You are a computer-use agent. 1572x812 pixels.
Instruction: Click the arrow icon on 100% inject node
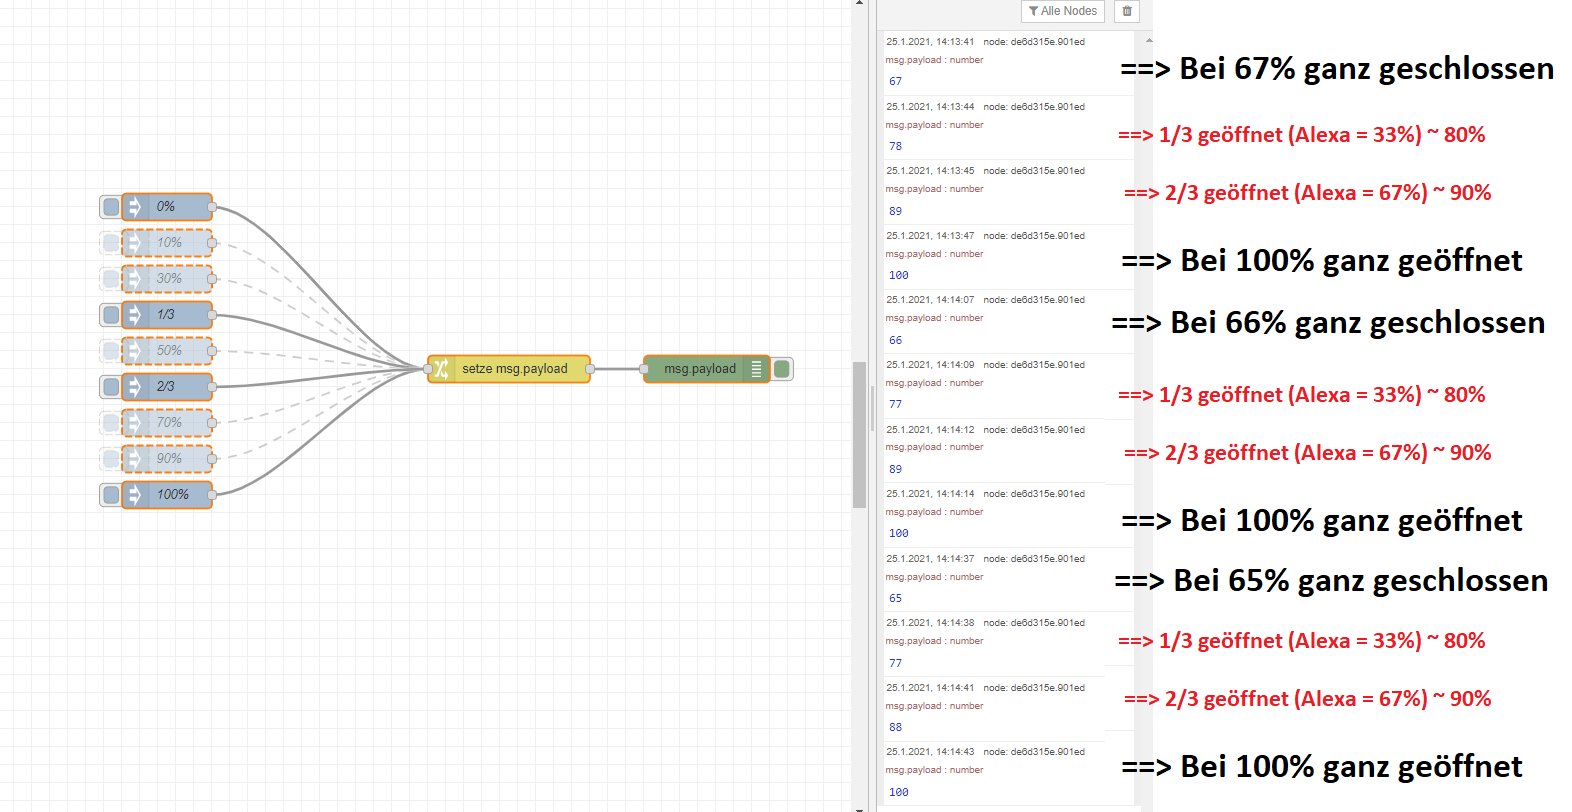coord(135,495)
